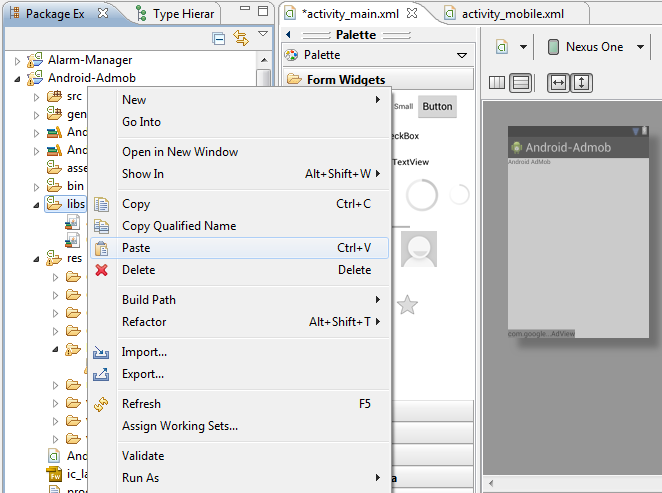
Task: Choose Go Into from context menu
Action: pos(239,122)
